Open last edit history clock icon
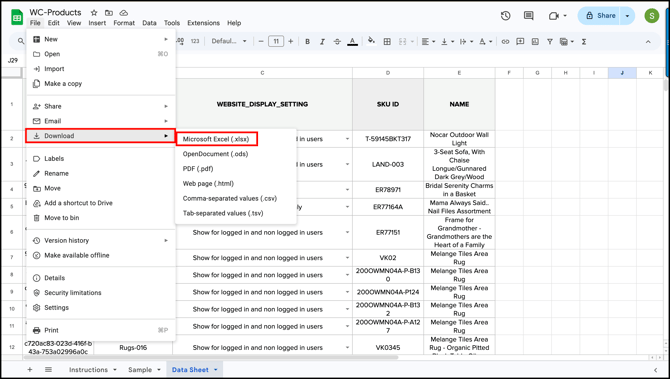 tap(505, 16)
